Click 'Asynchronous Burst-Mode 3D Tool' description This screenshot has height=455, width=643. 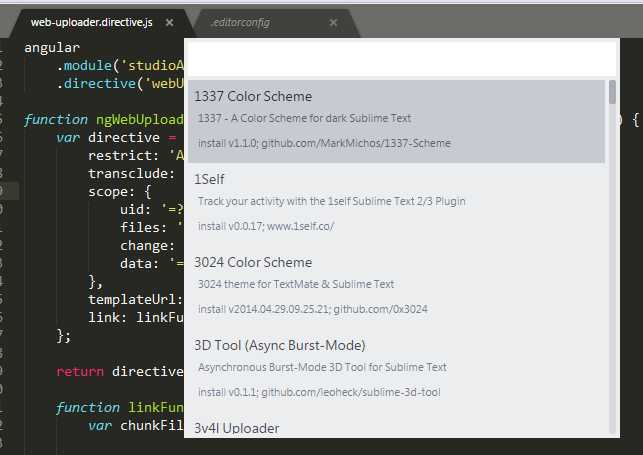pos(322,367)
